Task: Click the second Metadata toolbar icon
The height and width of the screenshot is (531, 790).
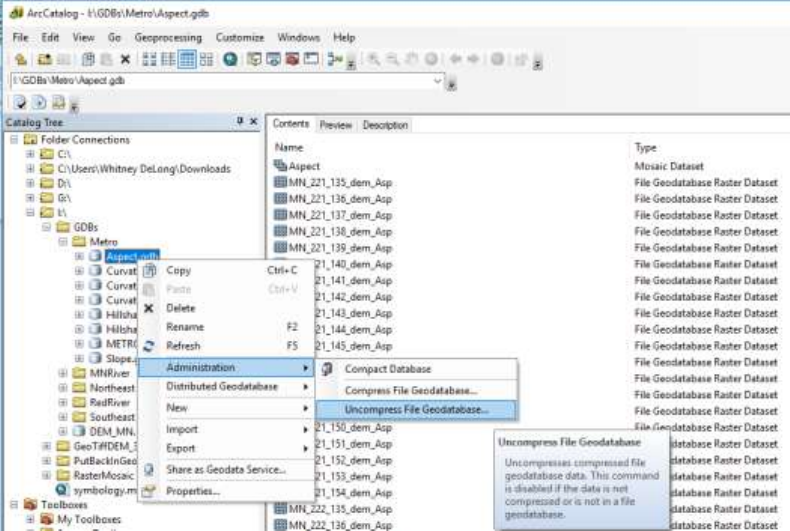Action: point(39,102)
